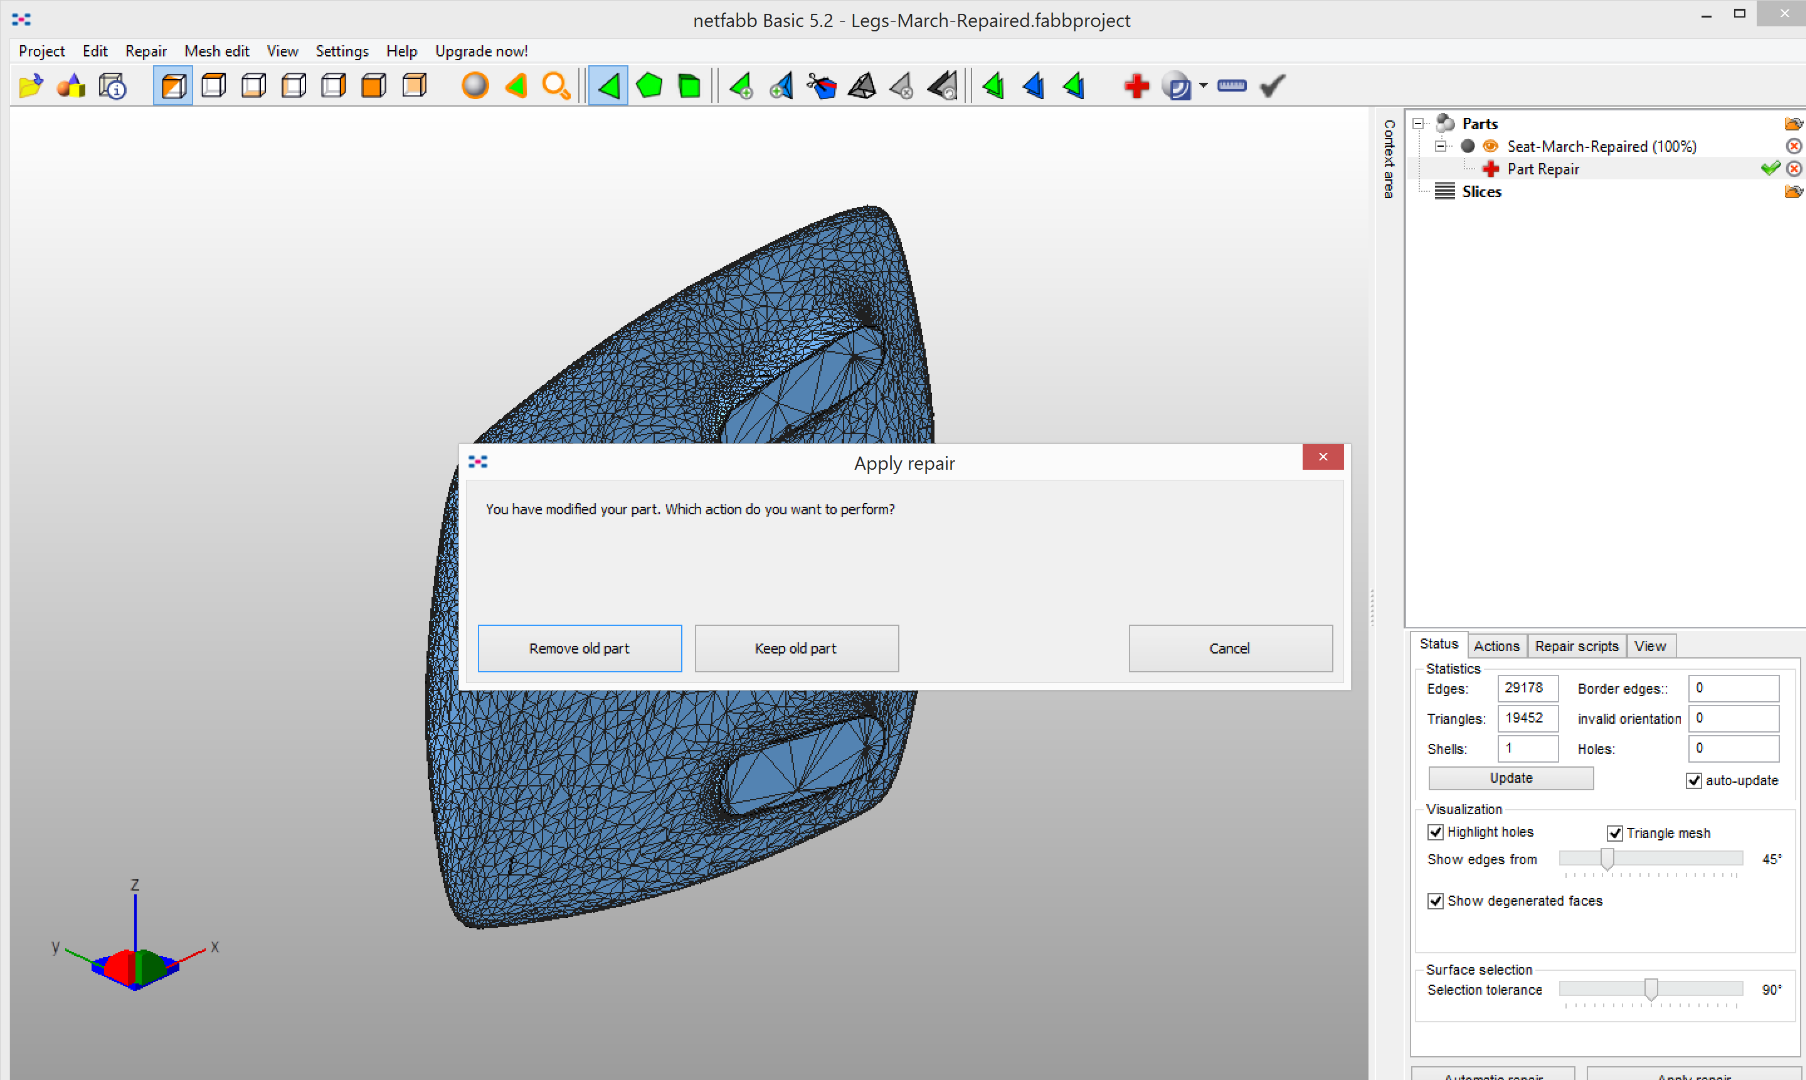Click the blue ruler measure icon
This screenshot has width=1806, height=1080.
(x=1232, y=86)
